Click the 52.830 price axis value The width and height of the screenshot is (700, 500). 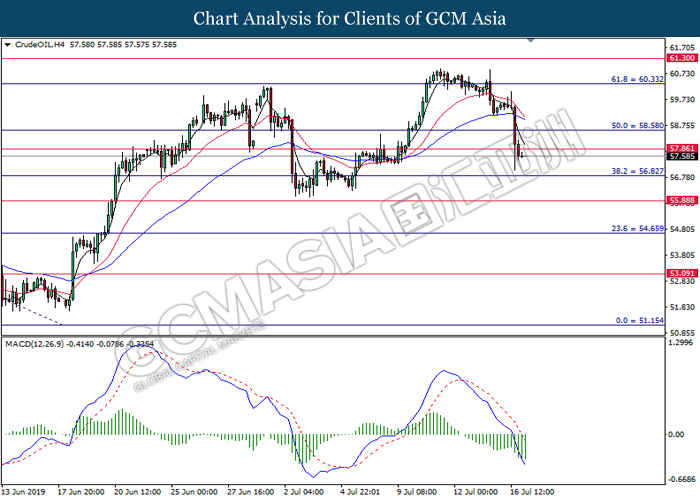683,281
